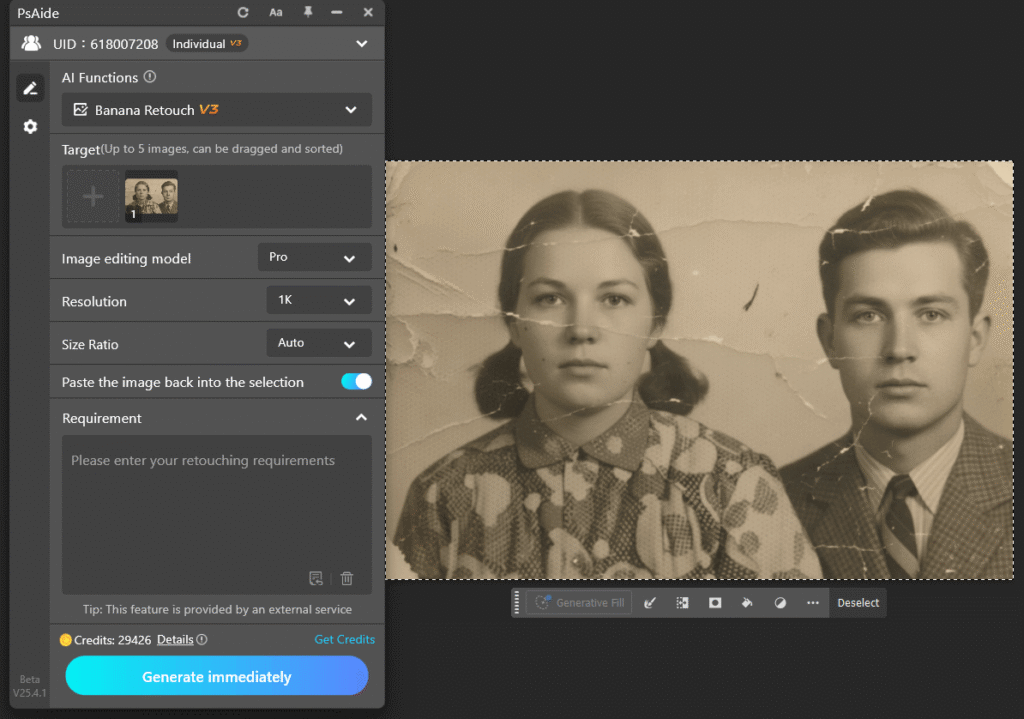The height and width of the screenshot is (719, 1024).
Task: Collapse the Requirement section
Action: pos(362,418)
